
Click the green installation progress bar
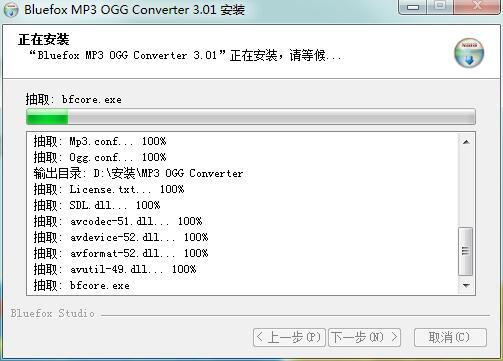(x=251, y=117)
